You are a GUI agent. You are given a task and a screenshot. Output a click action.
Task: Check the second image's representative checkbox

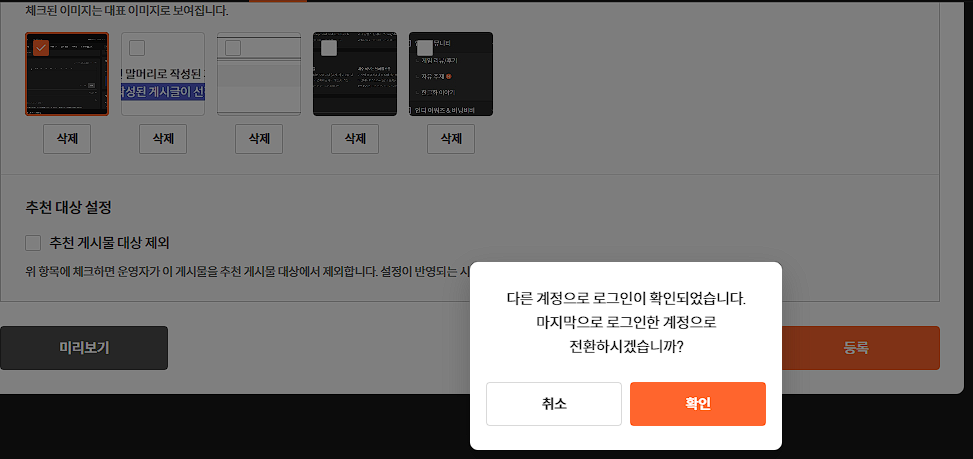pos(137,48)
